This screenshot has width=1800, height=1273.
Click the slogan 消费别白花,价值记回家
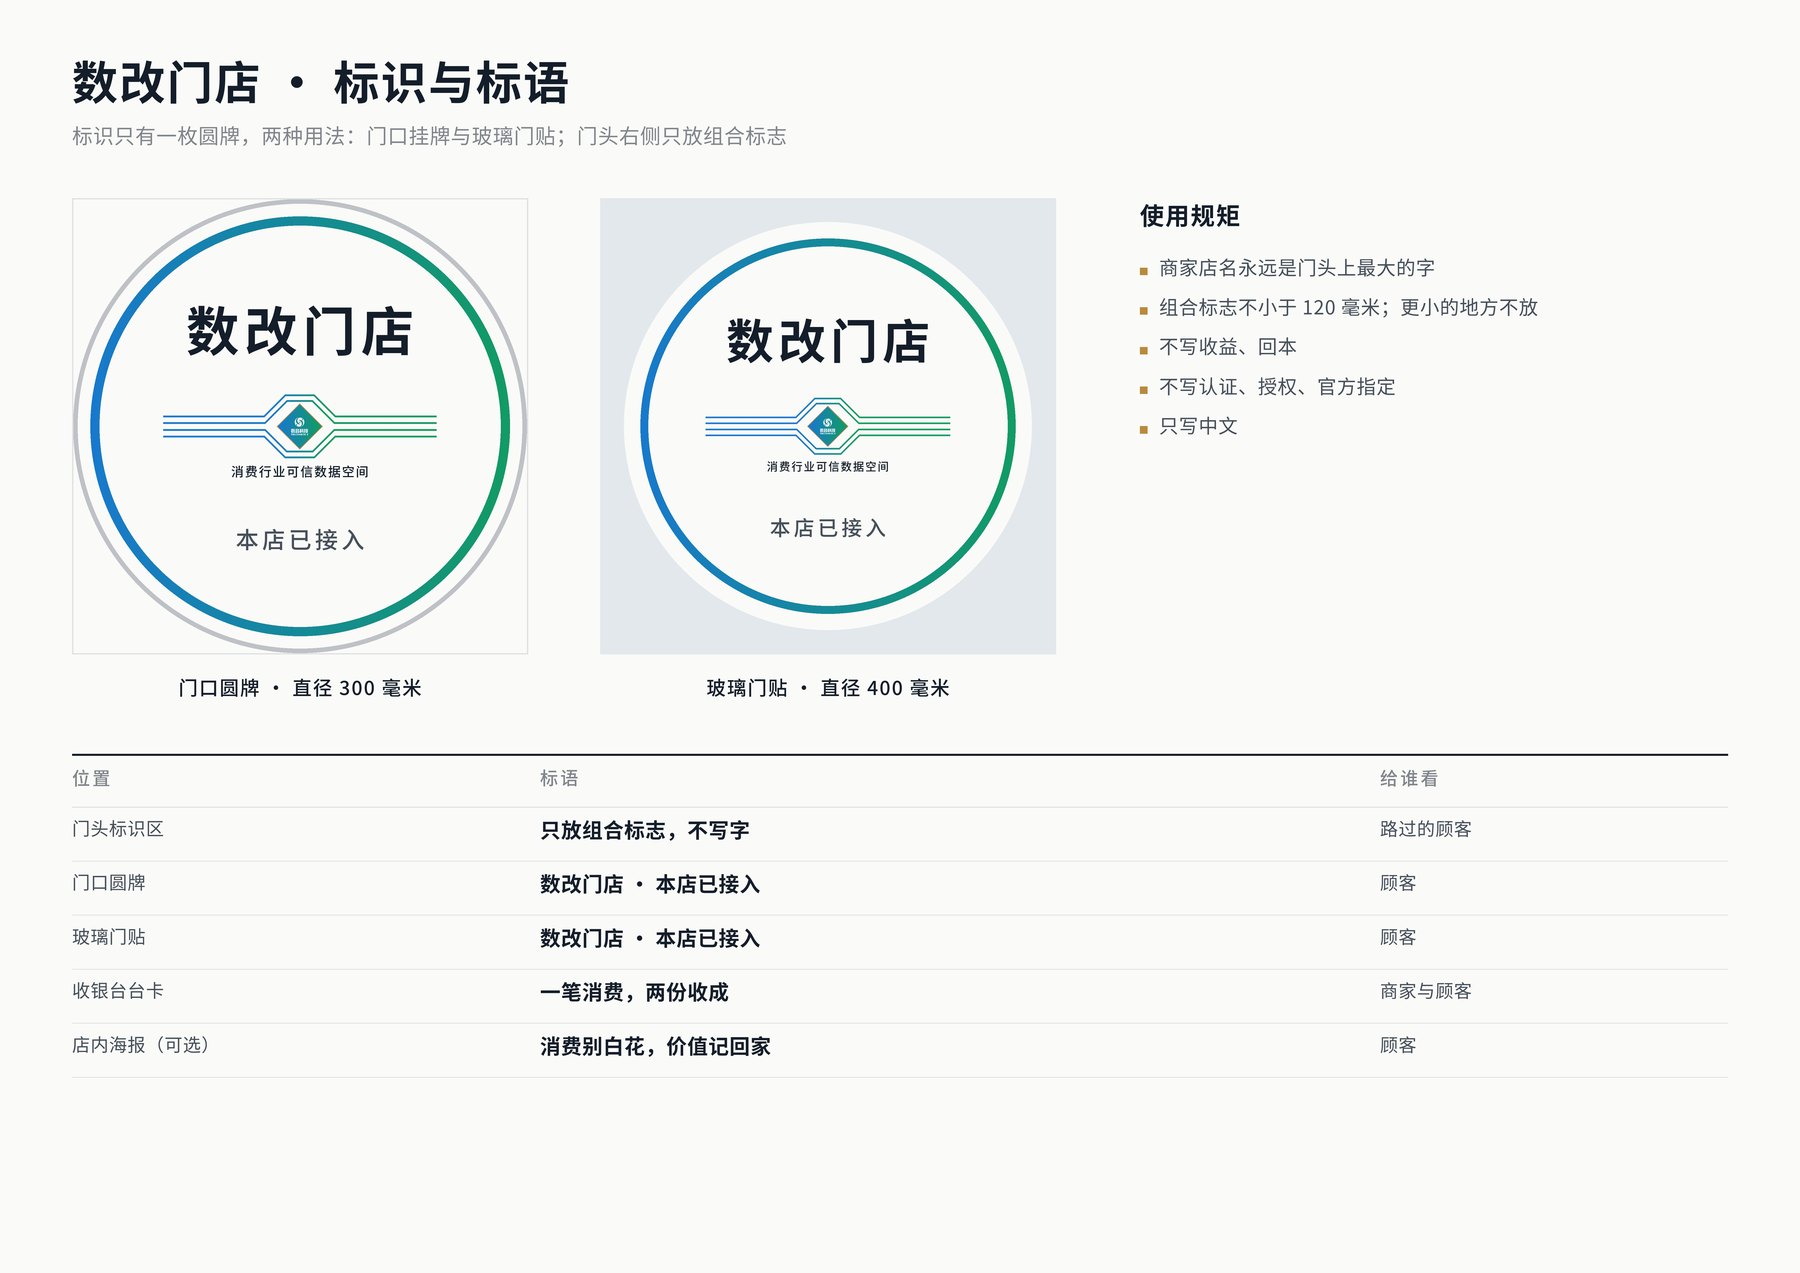pos(655,1046)
